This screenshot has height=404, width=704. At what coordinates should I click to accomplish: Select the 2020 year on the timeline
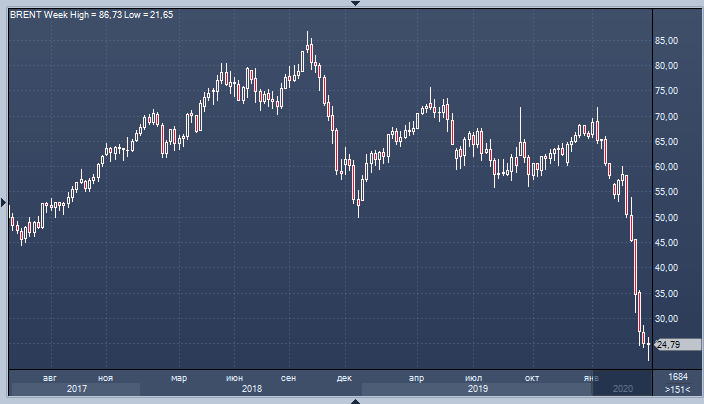(x=622, y=388)
